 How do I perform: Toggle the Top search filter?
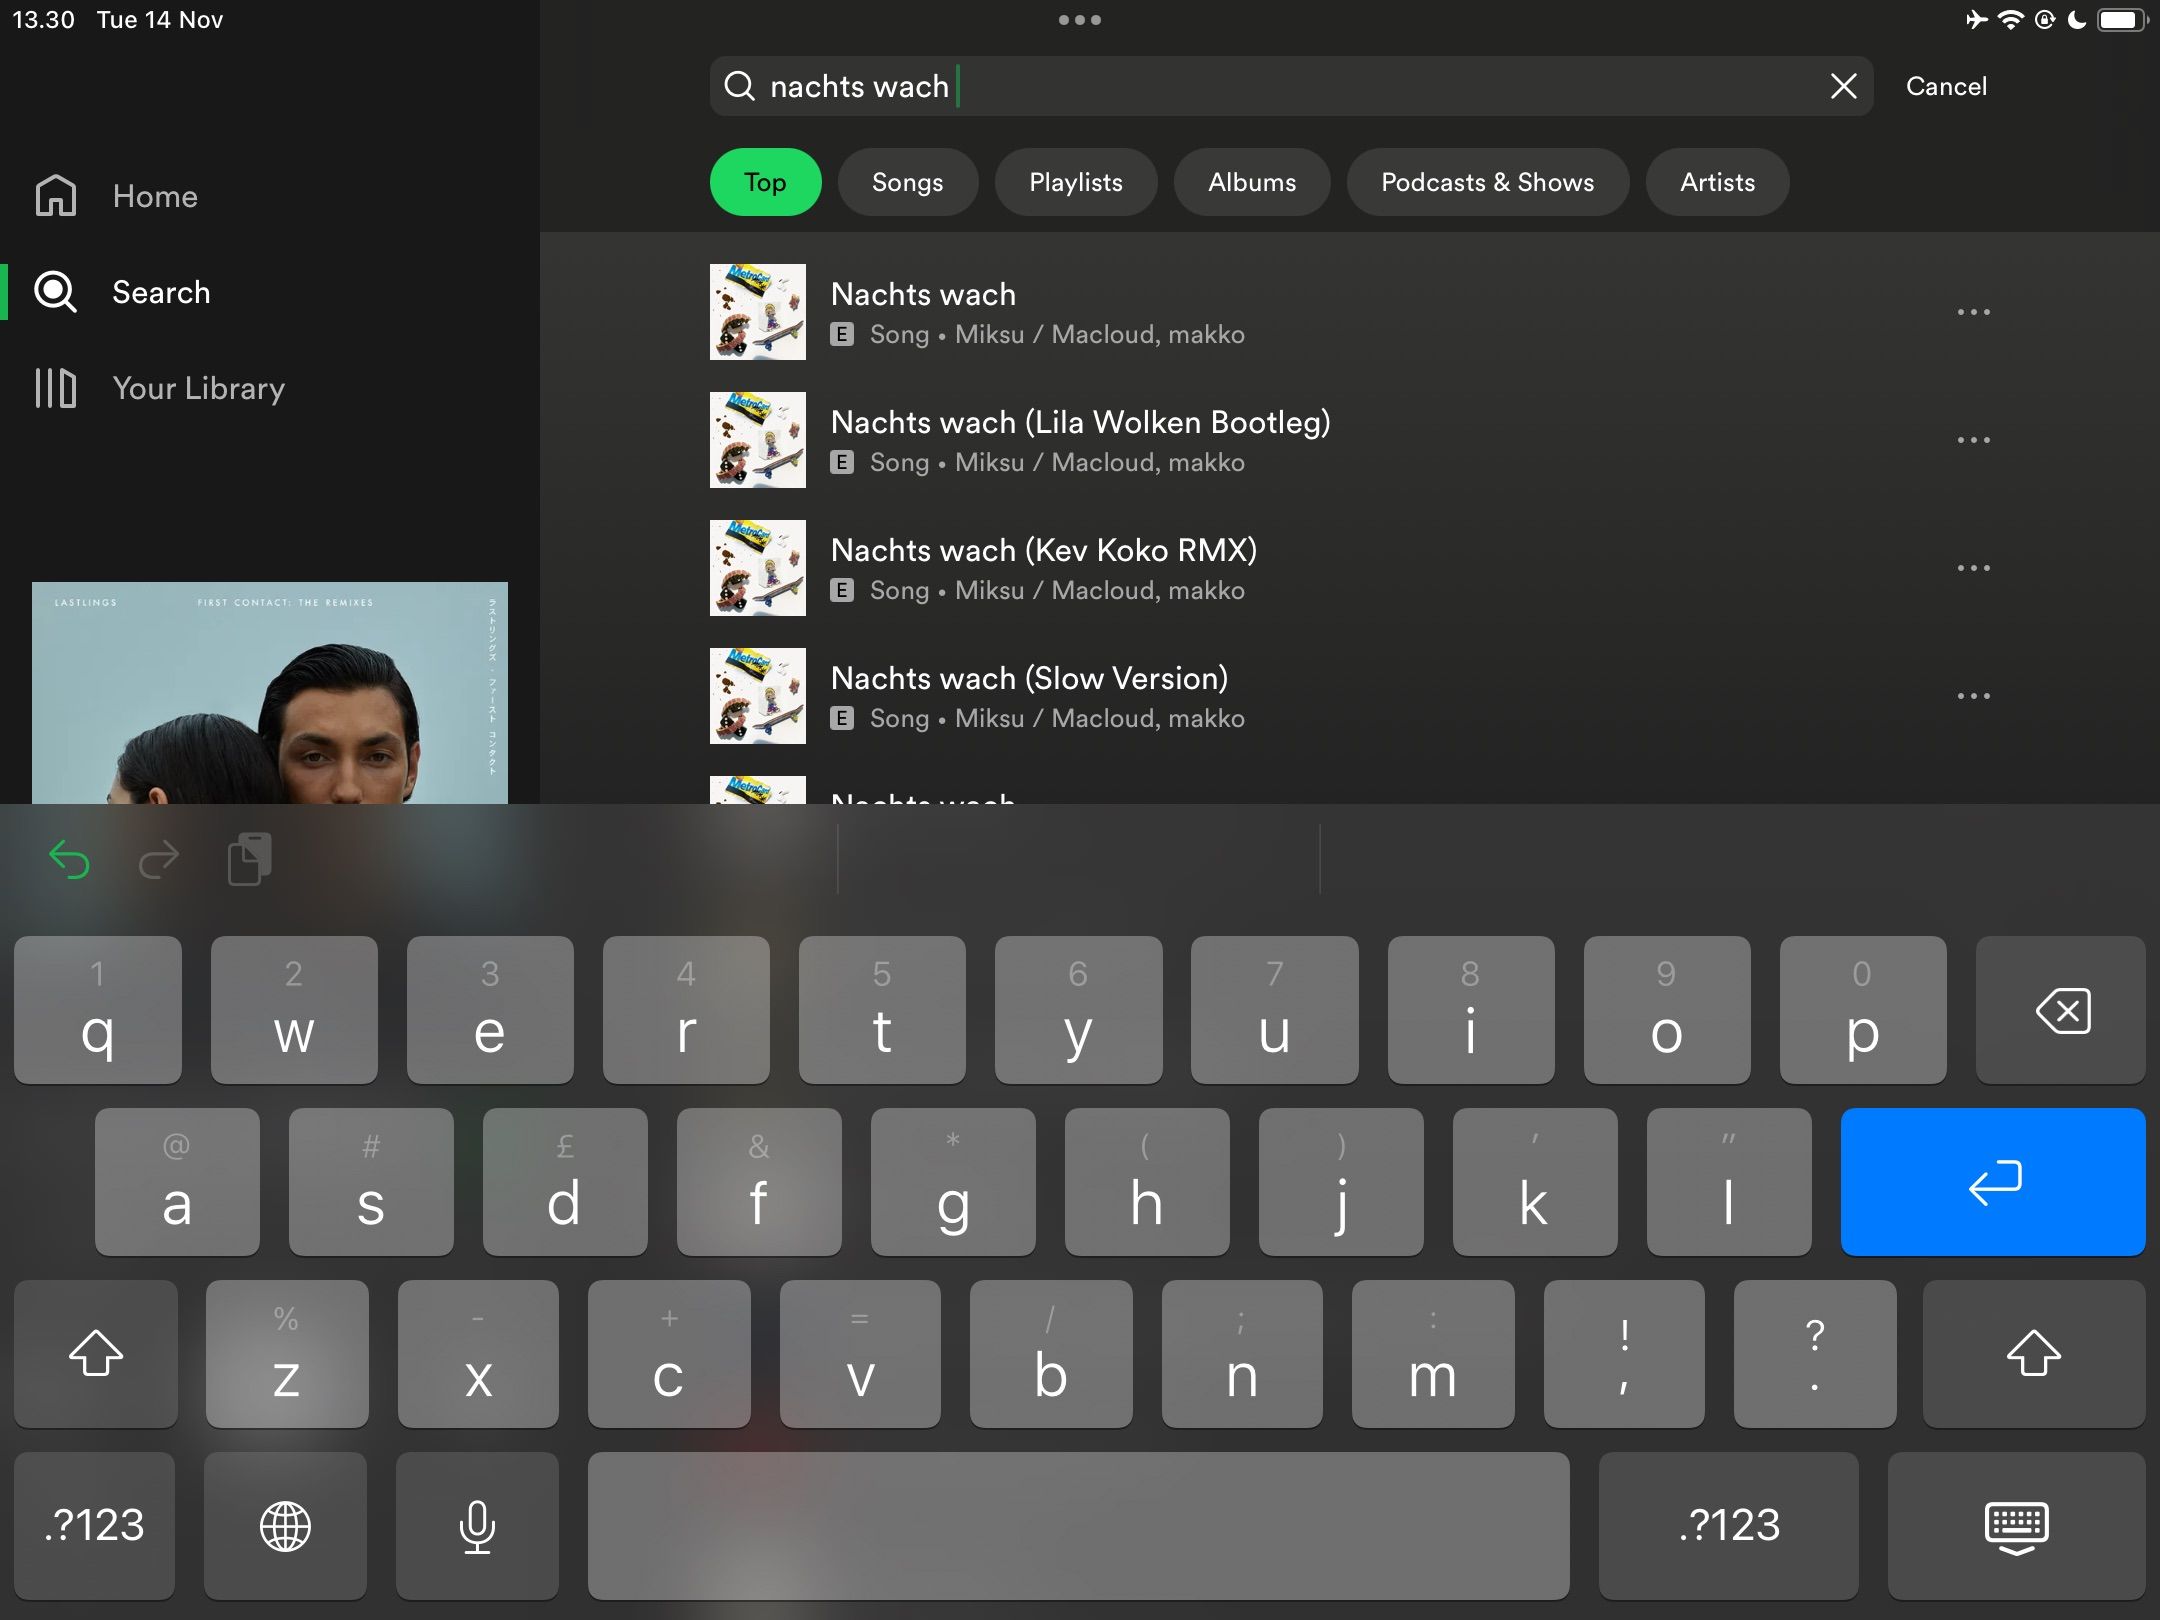pyautogui.click(x=765, y=182)
